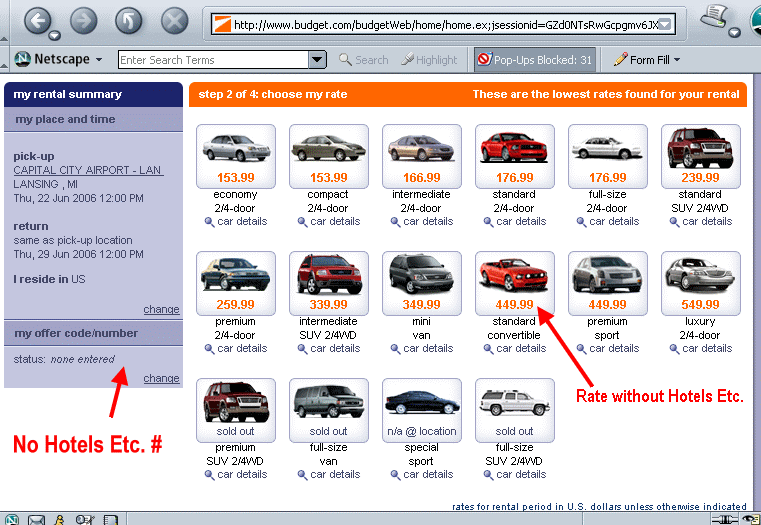Select the standard convertible 449.99 thumbnail

[515, 283]
